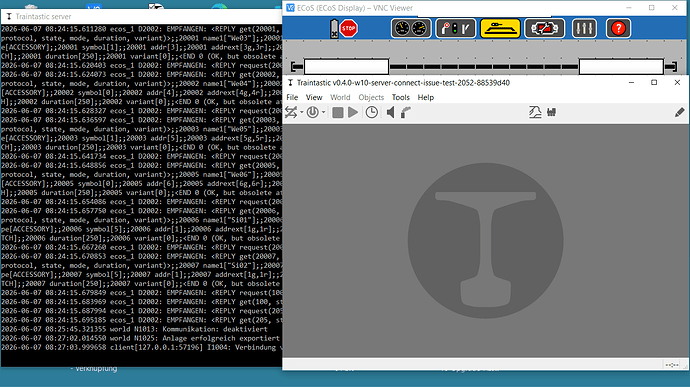The width and height of the screenshot is (690, 387).
Task: Click the Run play triangle in Traintastic toolbar
Action: click(x=353, y=113)
